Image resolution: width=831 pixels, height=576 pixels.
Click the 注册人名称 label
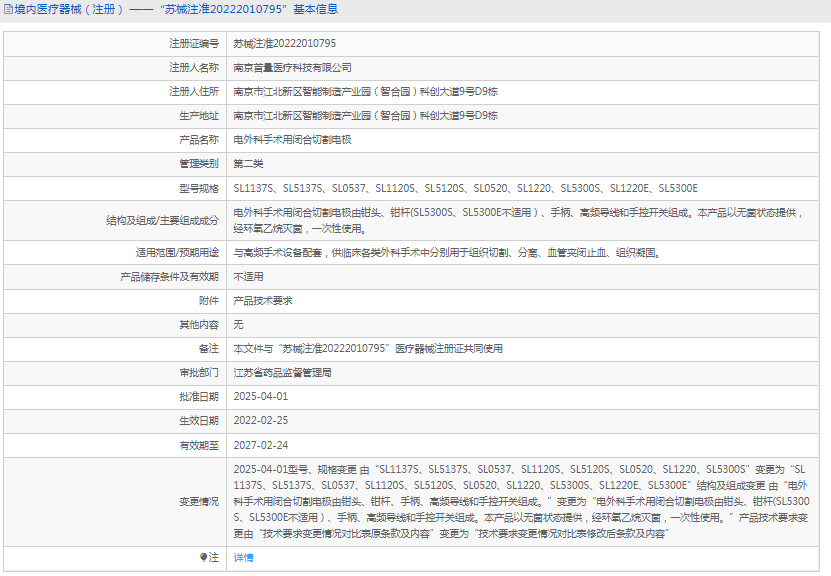tap(194, 68)
